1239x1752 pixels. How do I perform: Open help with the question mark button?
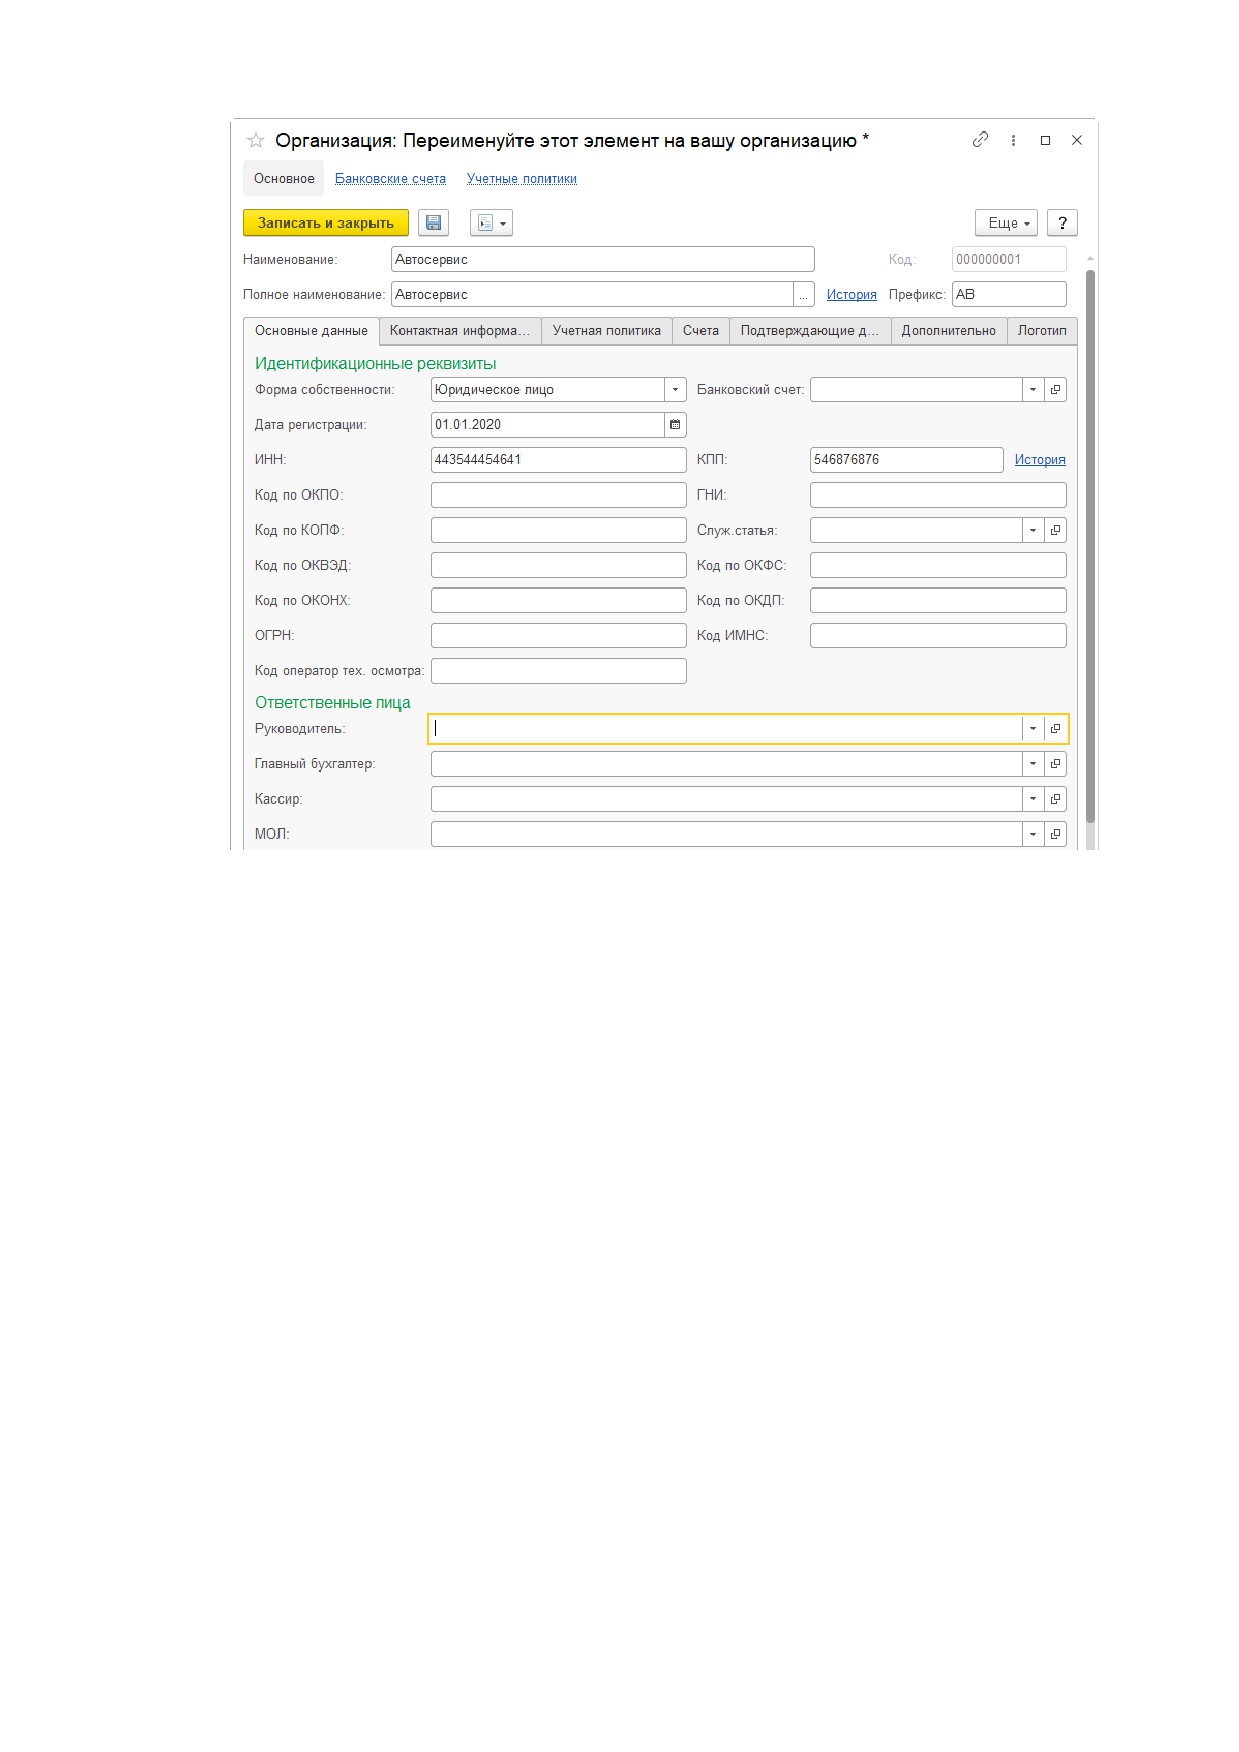click(x=1062, y=223)
